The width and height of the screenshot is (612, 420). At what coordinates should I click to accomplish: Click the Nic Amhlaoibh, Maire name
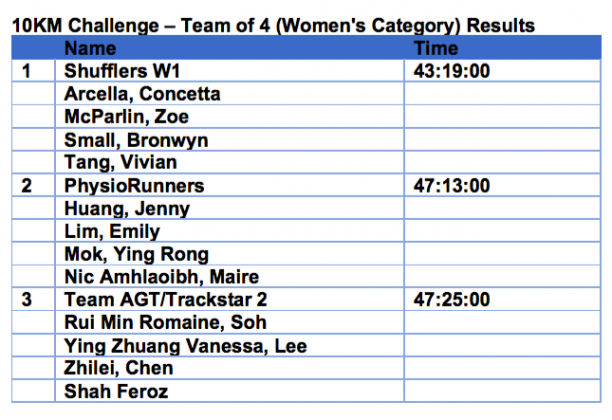(162, 278)
